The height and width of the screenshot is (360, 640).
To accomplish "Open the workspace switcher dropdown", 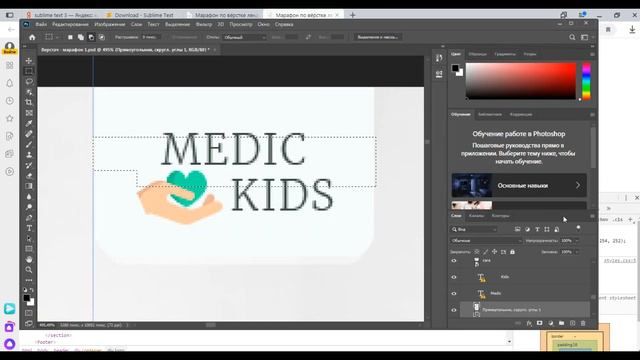I will pyautogui.click(x=586, y=37).
